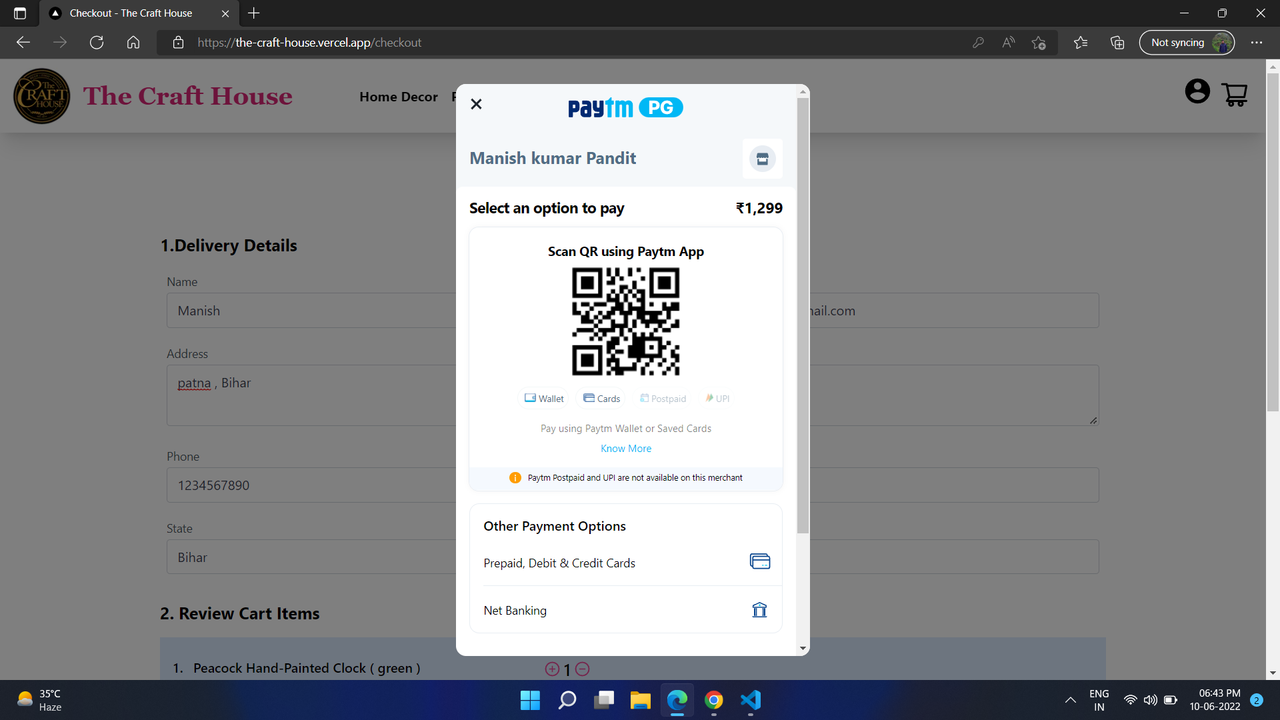Open the tab actions menu icon
Viewport: 1280px width, 720px height.
tap(20, 14)
